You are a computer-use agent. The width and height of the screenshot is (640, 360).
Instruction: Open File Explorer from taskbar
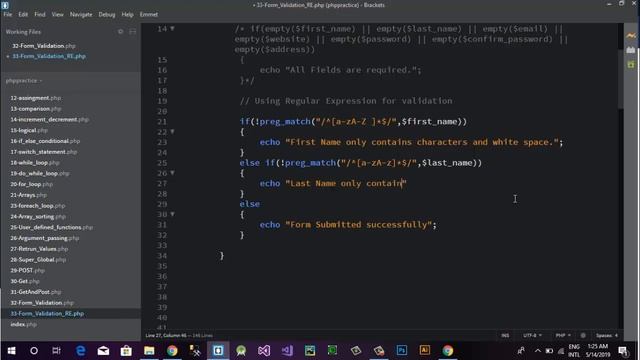[x=149, y=351]
